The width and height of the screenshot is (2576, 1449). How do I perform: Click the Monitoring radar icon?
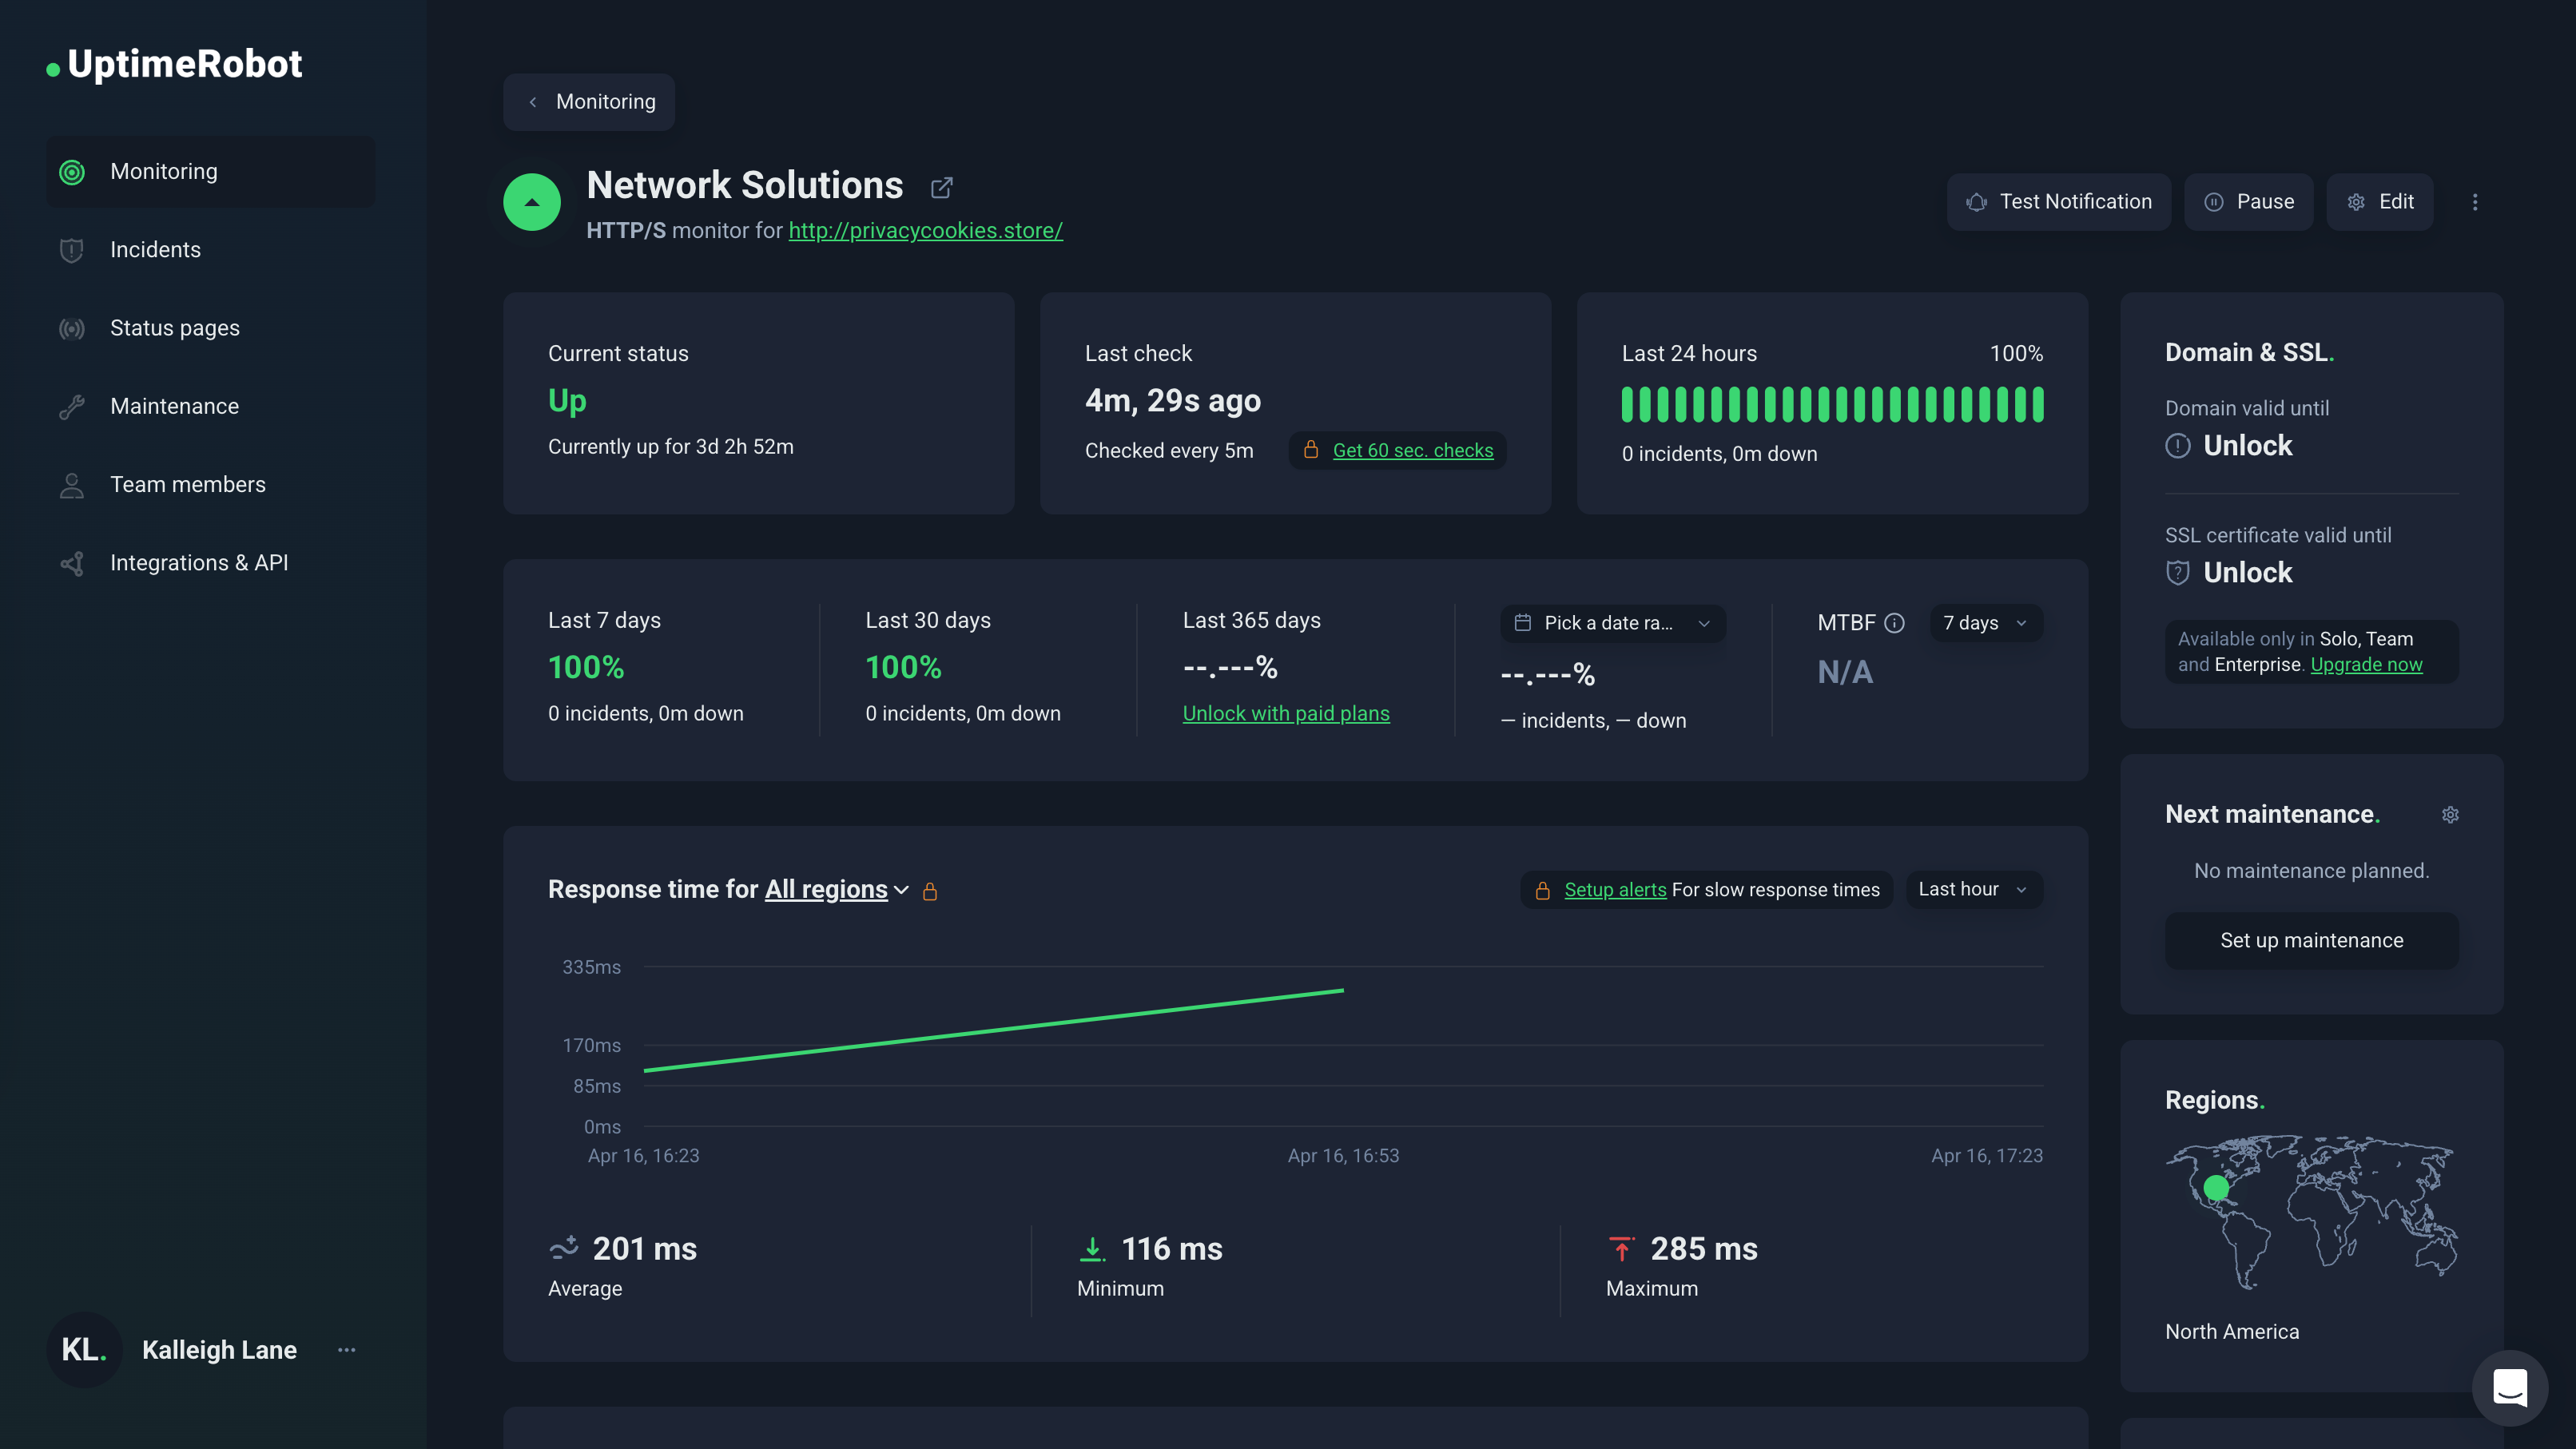(72, 172)
